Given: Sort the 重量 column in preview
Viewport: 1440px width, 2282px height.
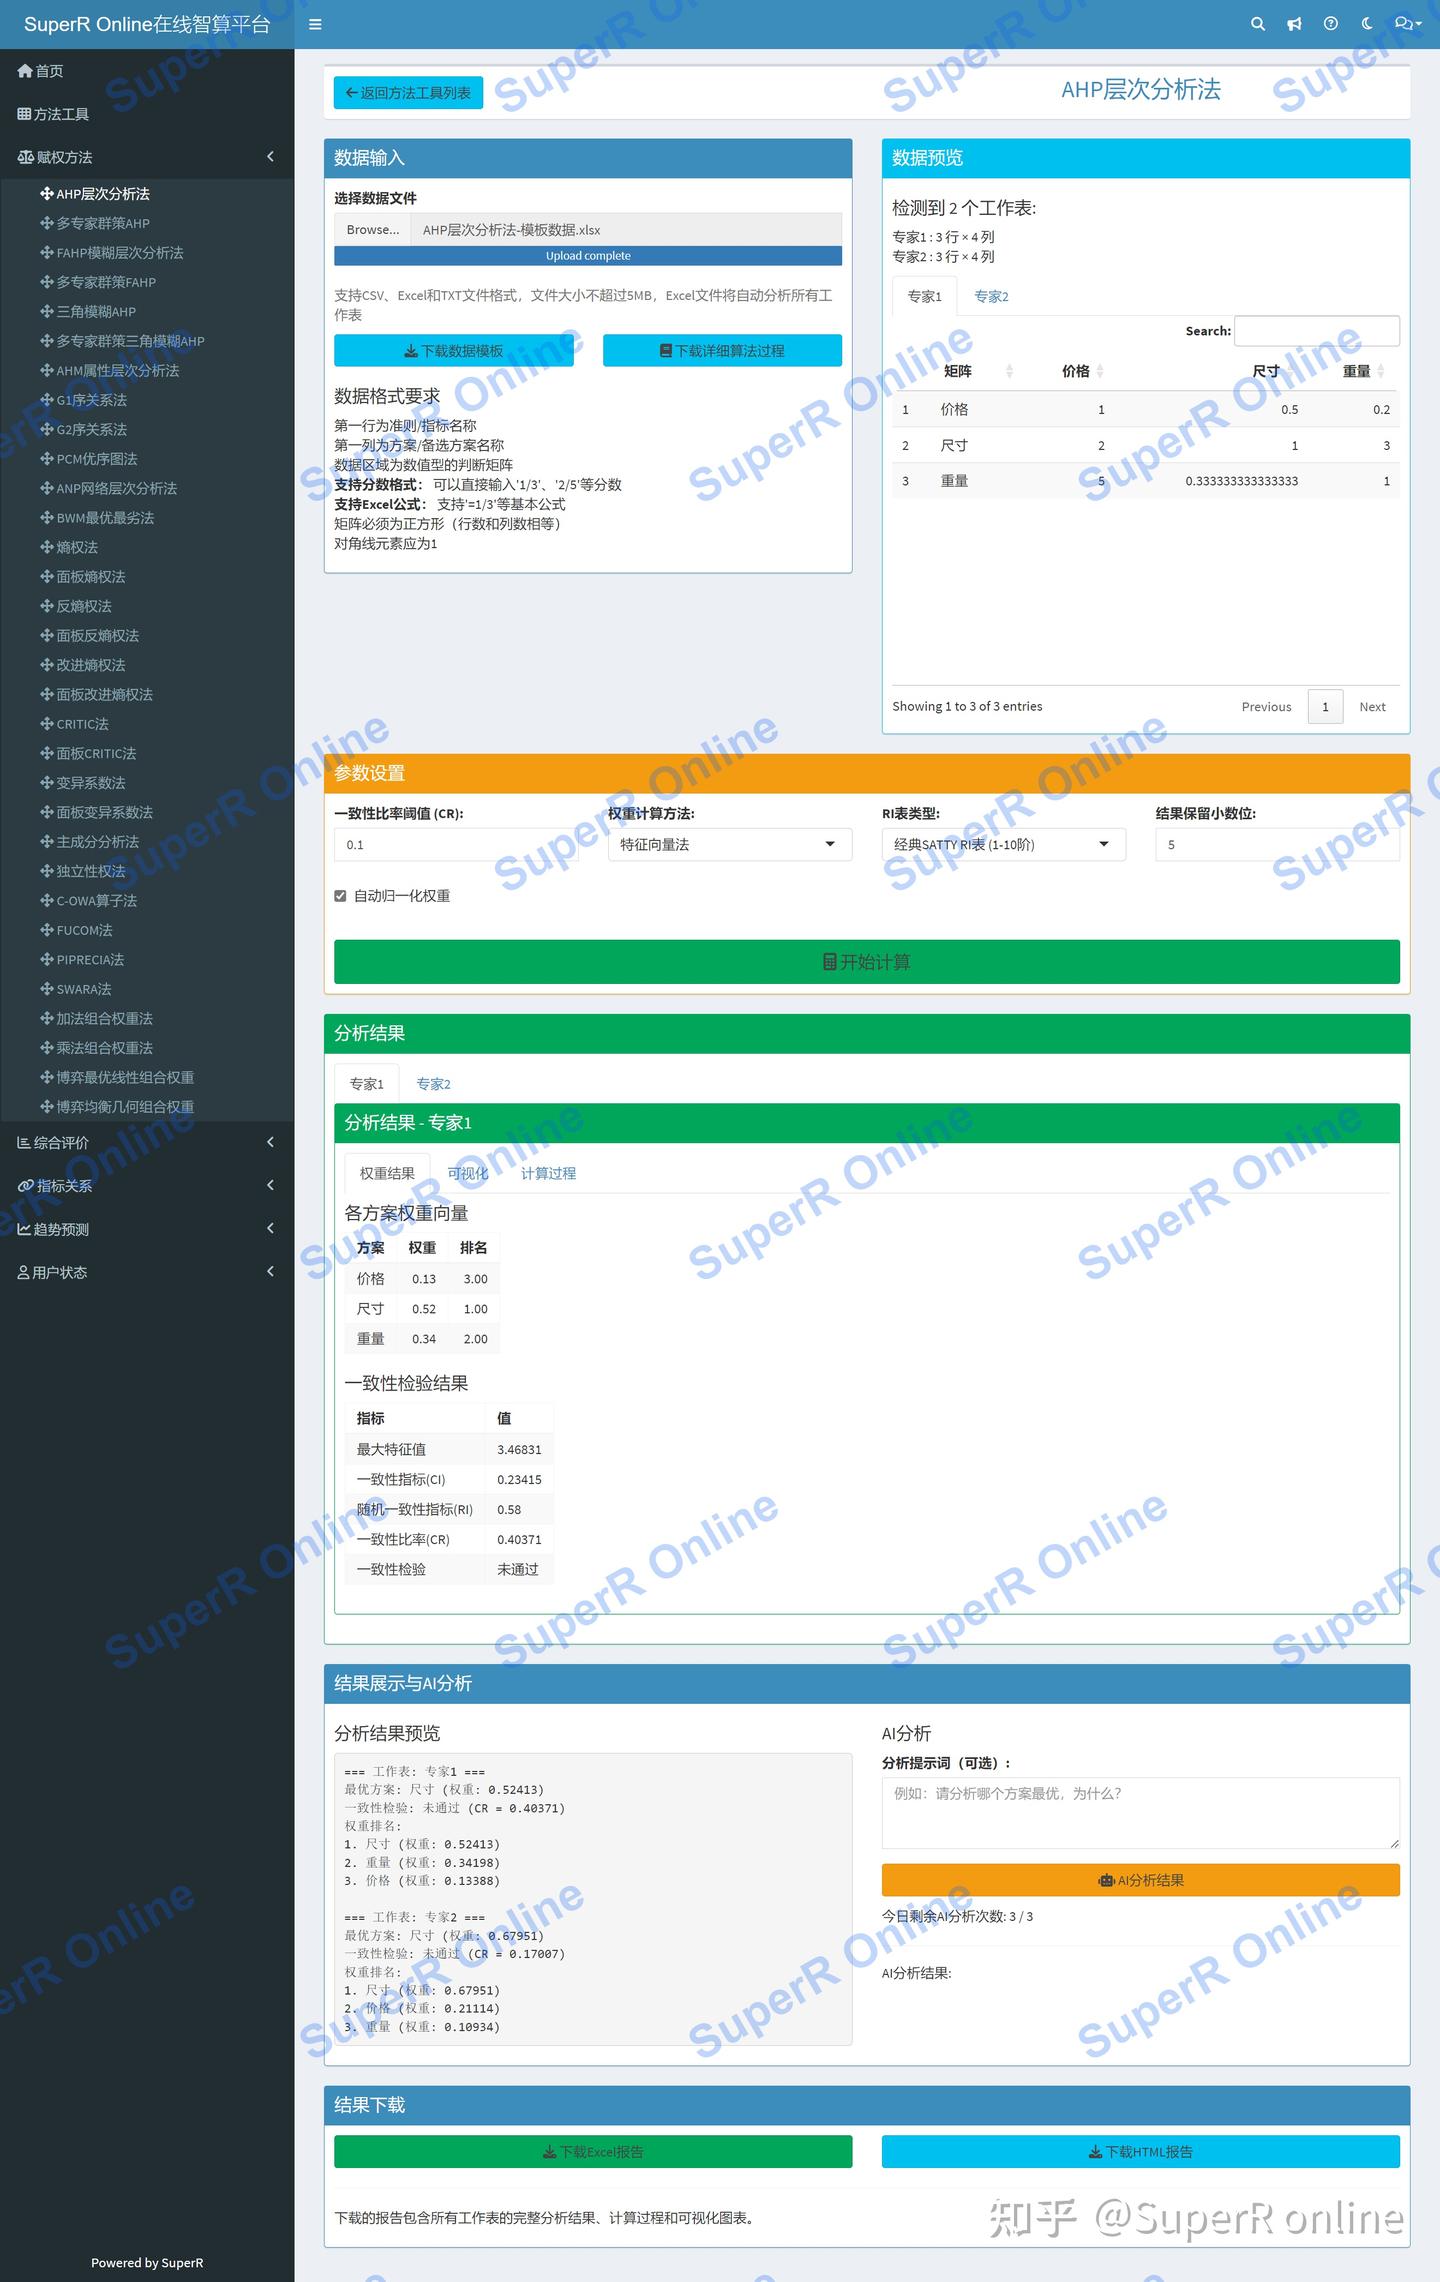Looking at the screenshot, I should (x=1357, y=371).
